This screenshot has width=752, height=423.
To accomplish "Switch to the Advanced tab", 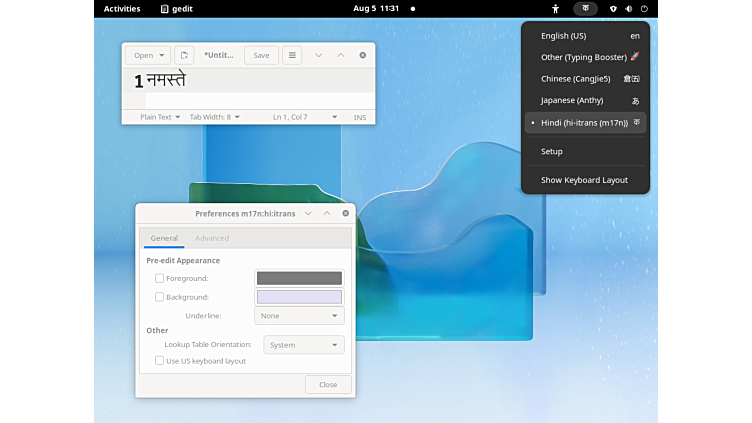I will 212,238.
